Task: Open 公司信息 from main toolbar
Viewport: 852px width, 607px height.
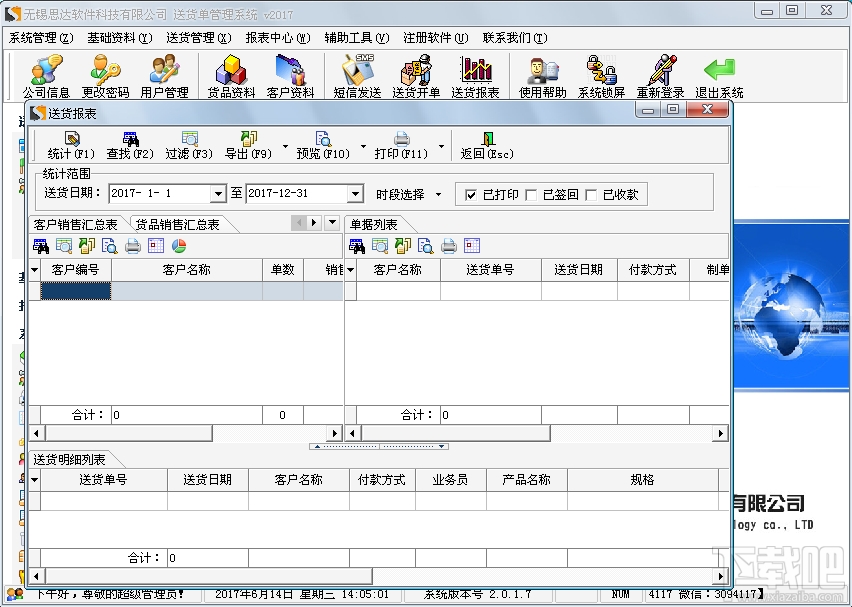Action: tap(46, 77)
